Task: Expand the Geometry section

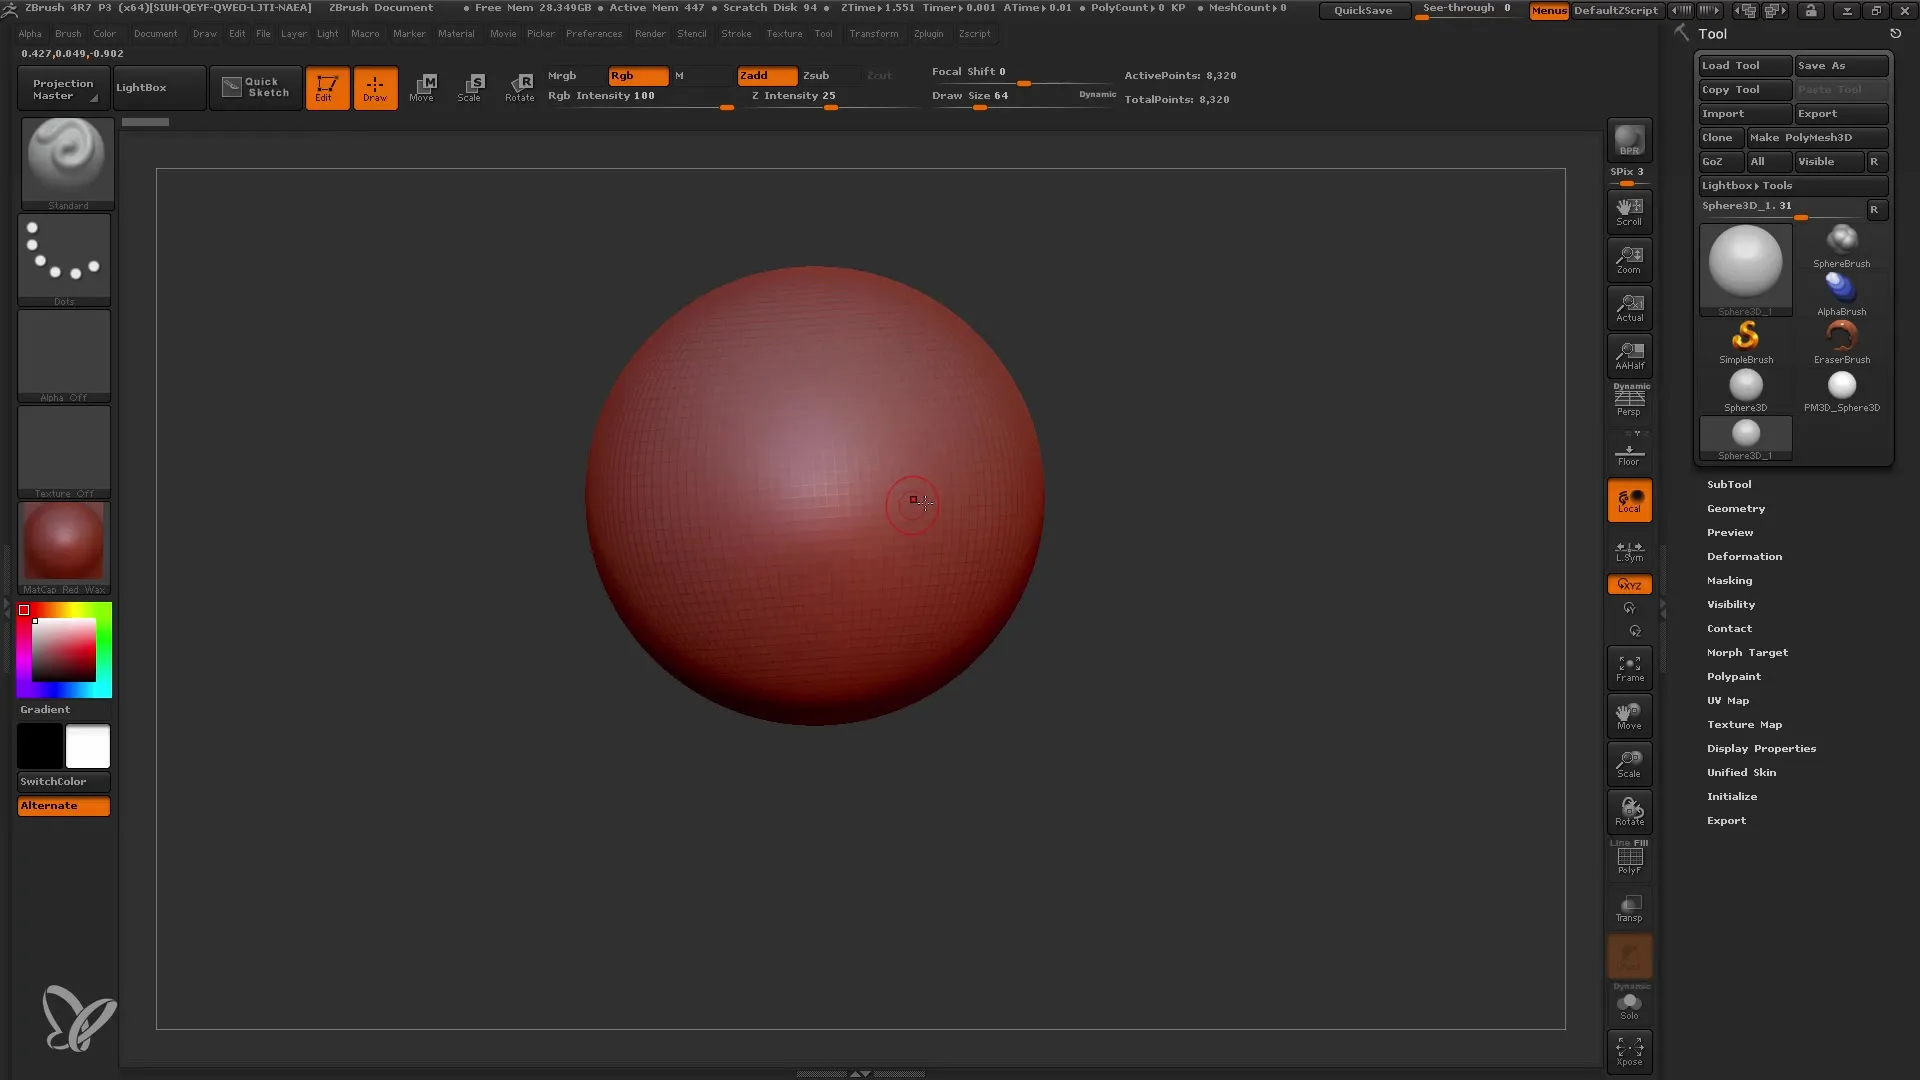Action: [1735, 508]
